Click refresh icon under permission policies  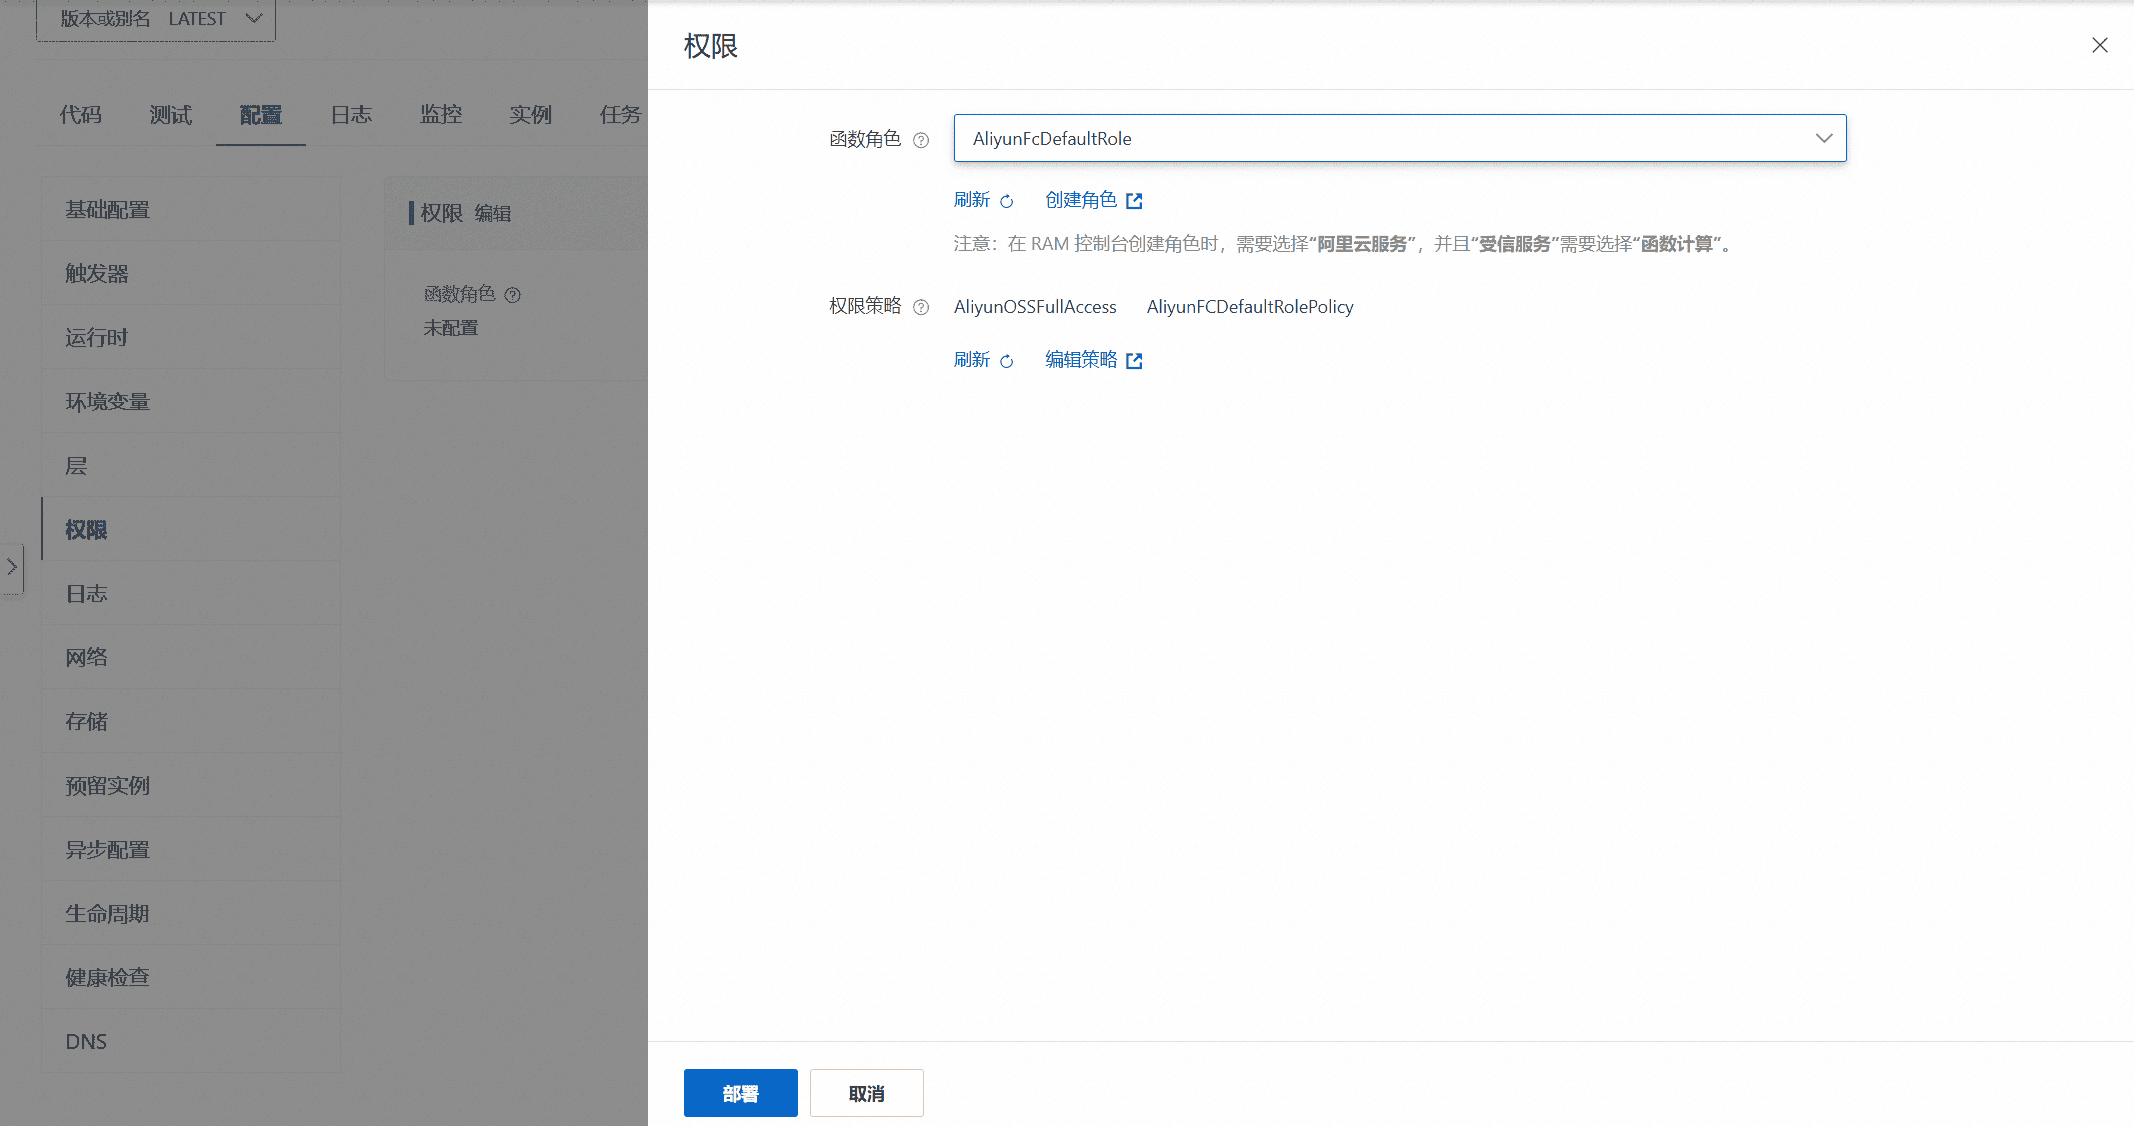pos(1006,361)
